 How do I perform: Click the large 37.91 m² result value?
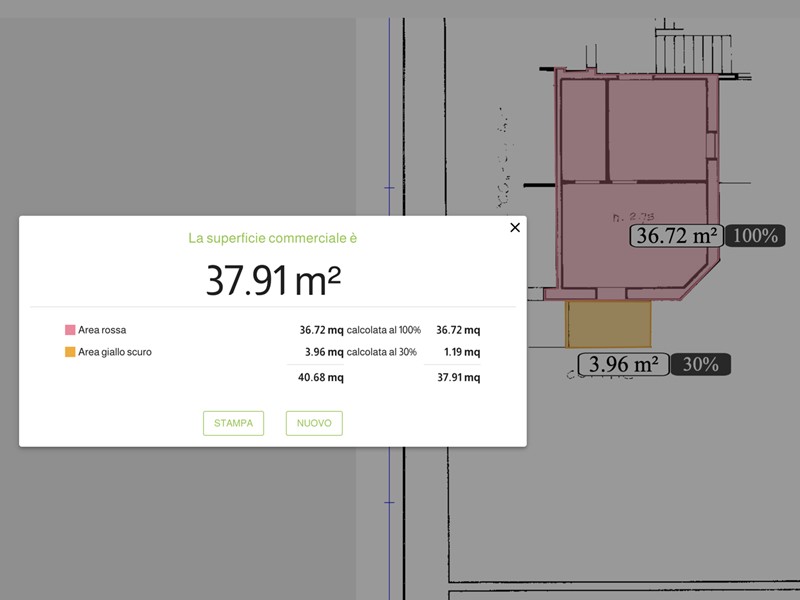pyautogui.click(x=273, y=281)
